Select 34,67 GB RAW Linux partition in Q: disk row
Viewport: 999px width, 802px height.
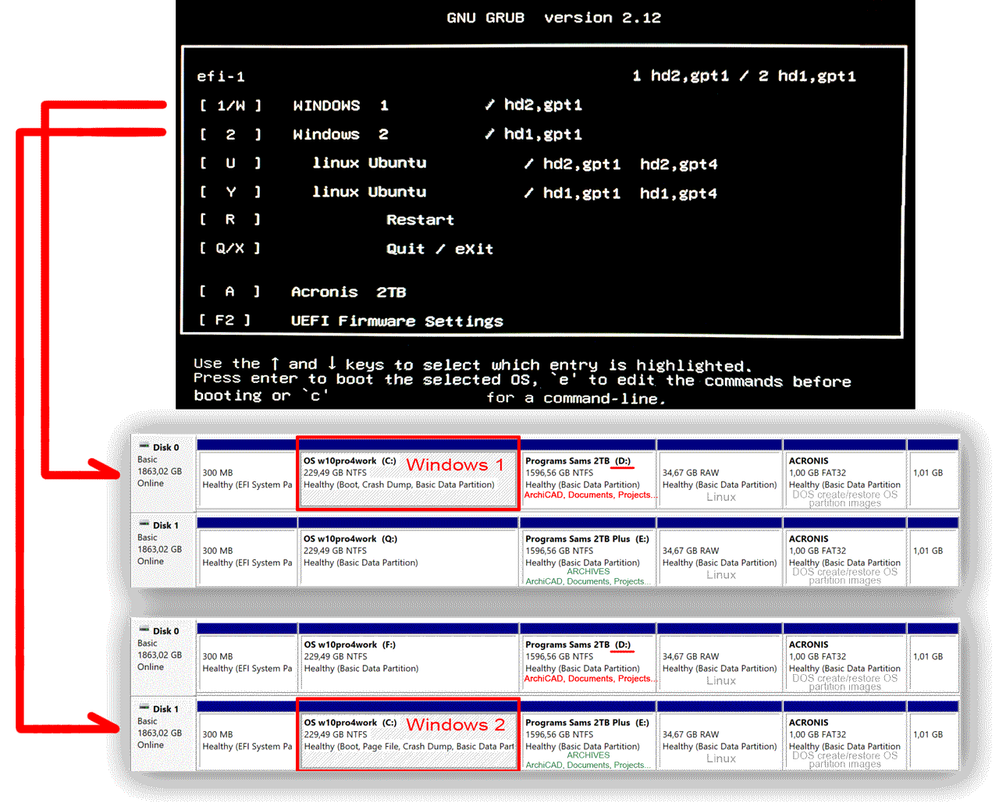[719, 551]
